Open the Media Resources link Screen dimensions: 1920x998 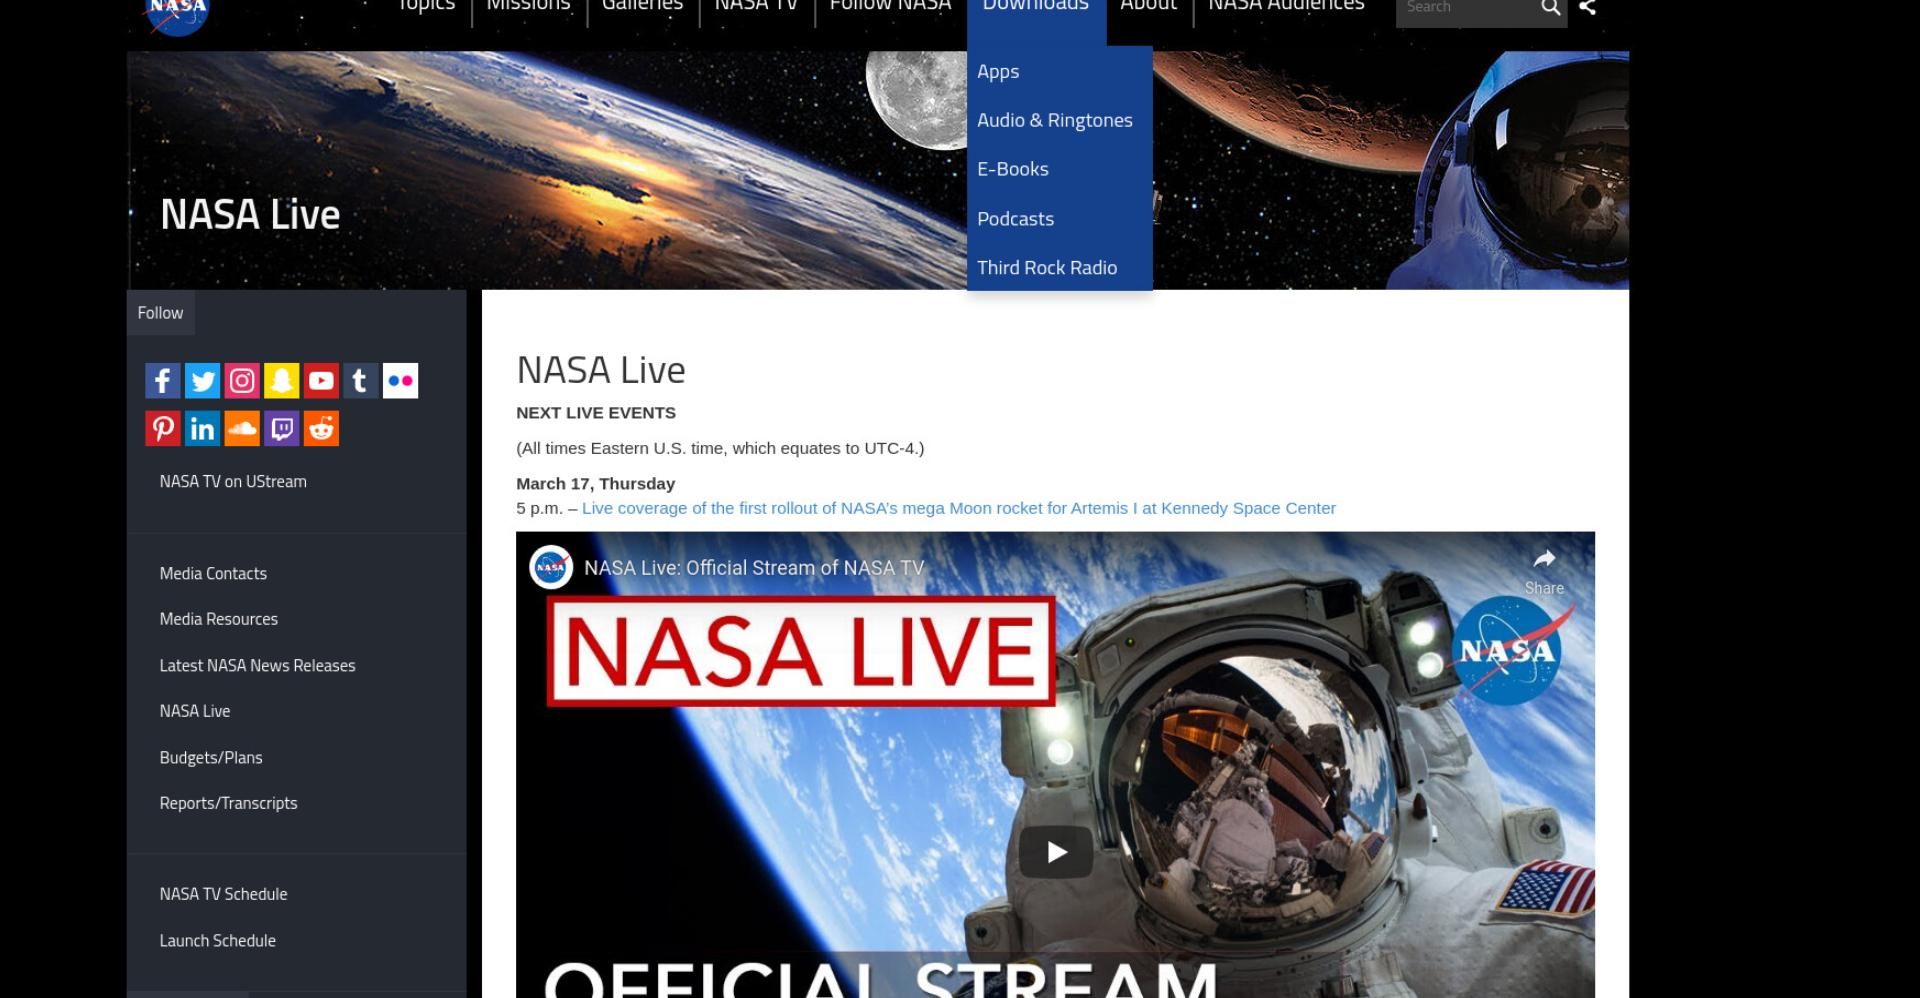[218, 619]
